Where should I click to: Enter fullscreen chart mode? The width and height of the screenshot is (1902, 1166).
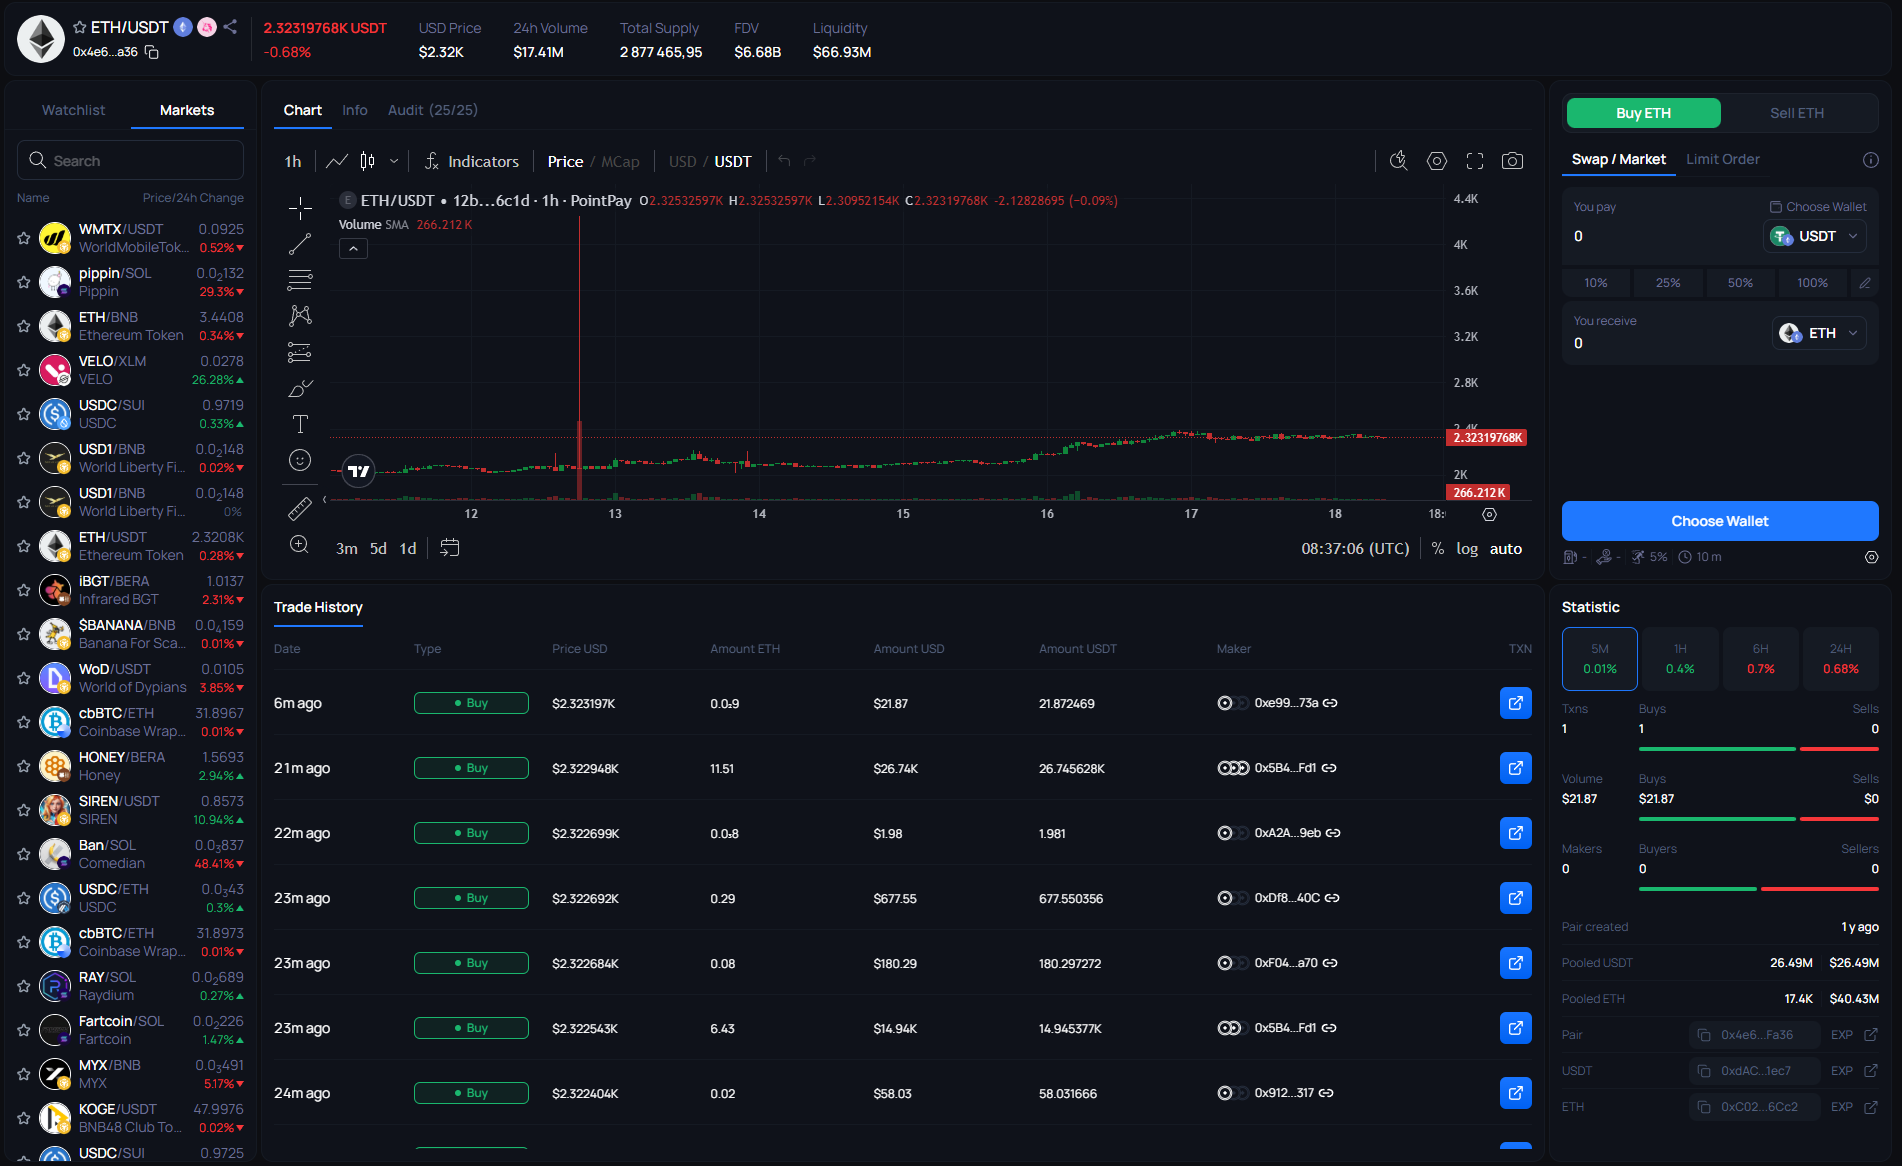(1474, 161)
